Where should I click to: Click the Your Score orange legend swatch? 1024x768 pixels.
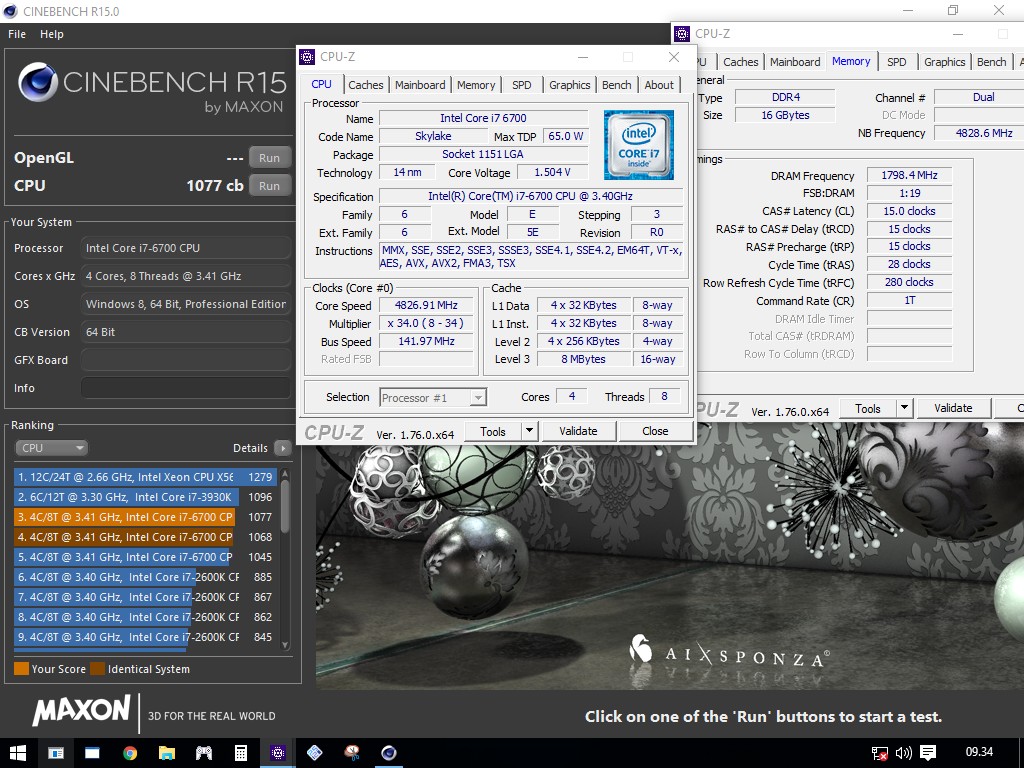22,669
